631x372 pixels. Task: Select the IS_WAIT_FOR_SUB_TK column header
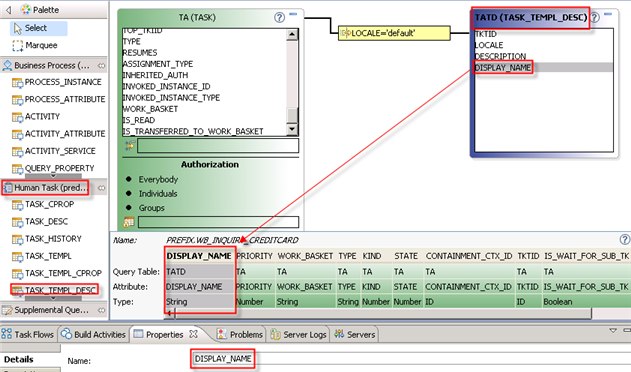tap(586, 256)
